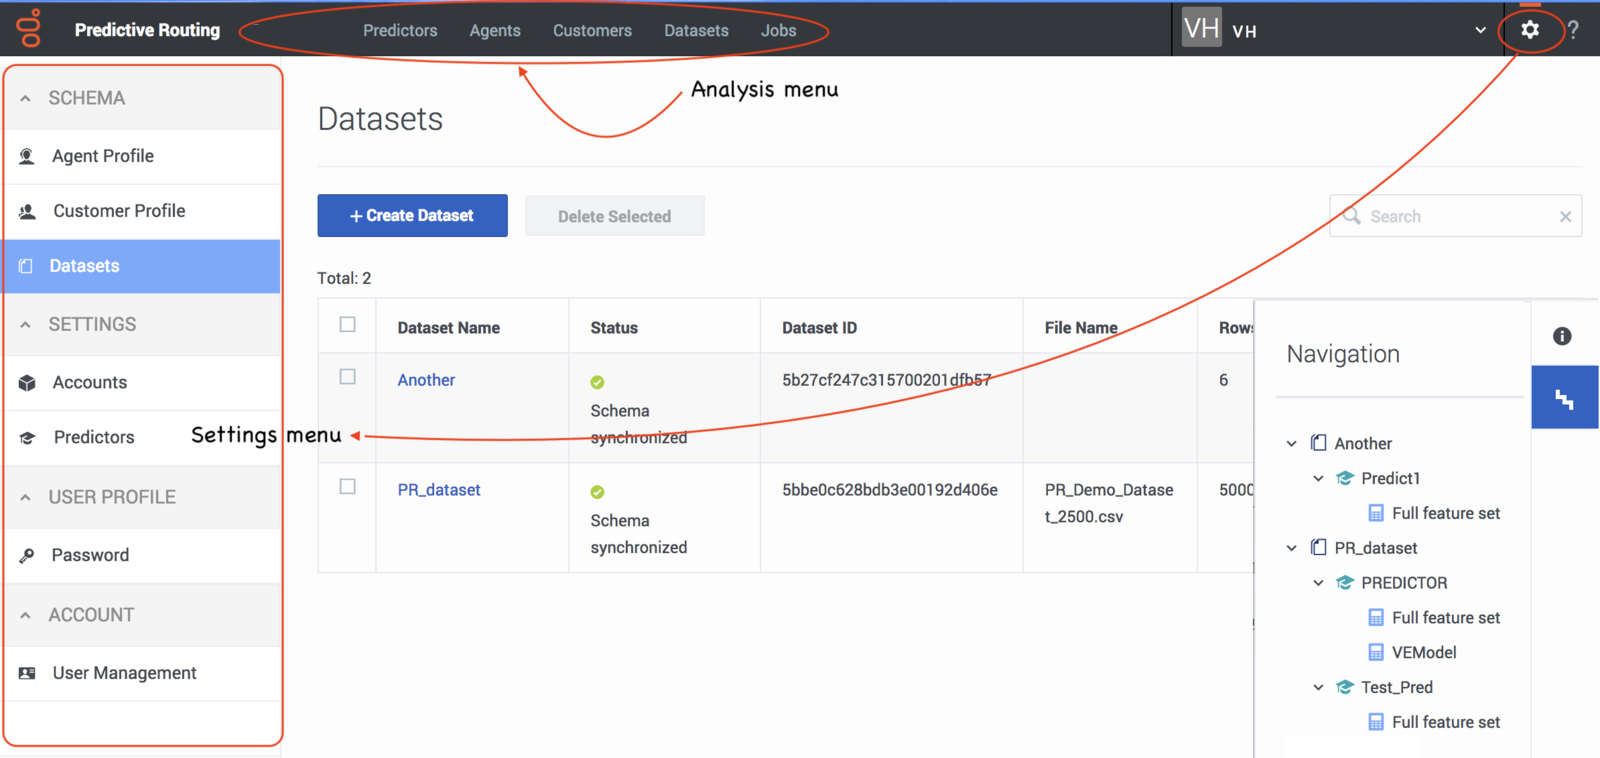
Task: Click the feature set icon under Test_Pred
Action: (x=1376, y=722)
